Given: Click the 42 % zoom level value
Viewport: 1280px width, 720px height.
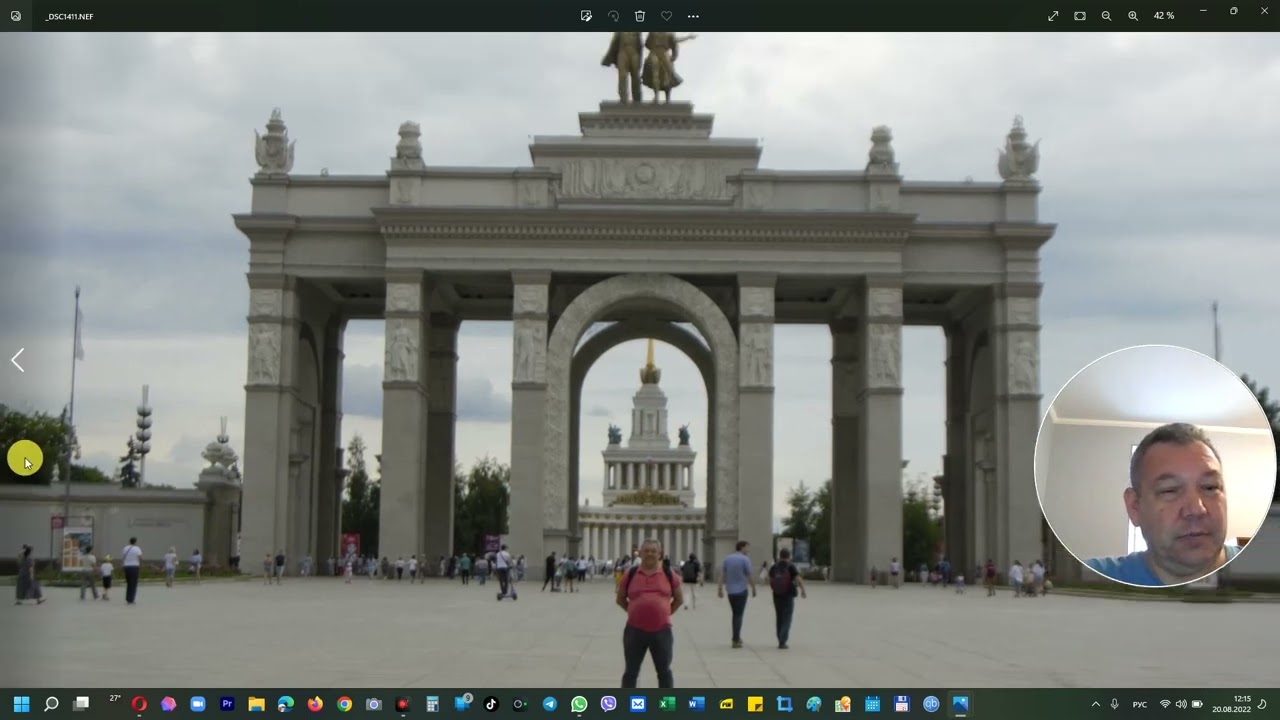Looking at the screenshot, I should click(x=1164, y=16).
